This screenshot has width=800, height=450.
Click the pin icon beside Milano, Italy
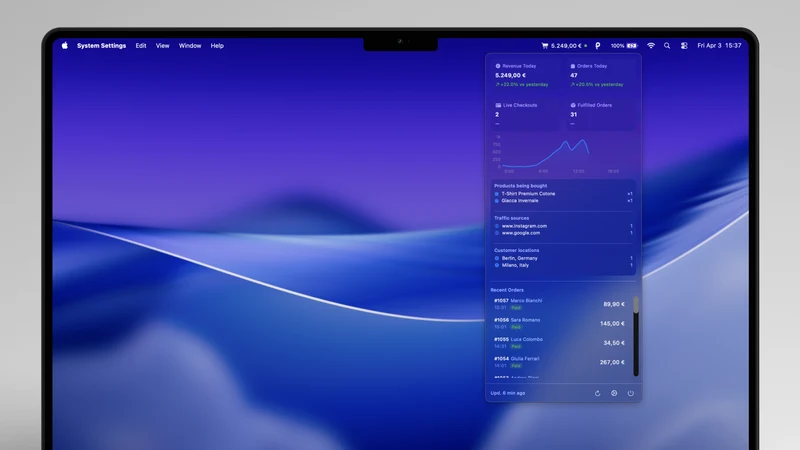[x=496, y=265]
